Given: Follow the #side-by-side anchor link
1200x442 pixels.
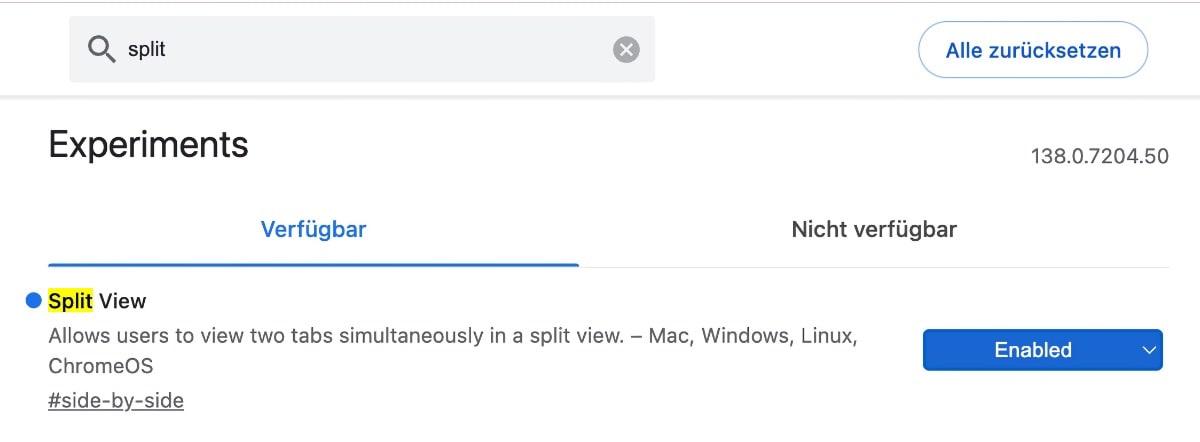Looking at the screenshot, I should coord(116,401).
